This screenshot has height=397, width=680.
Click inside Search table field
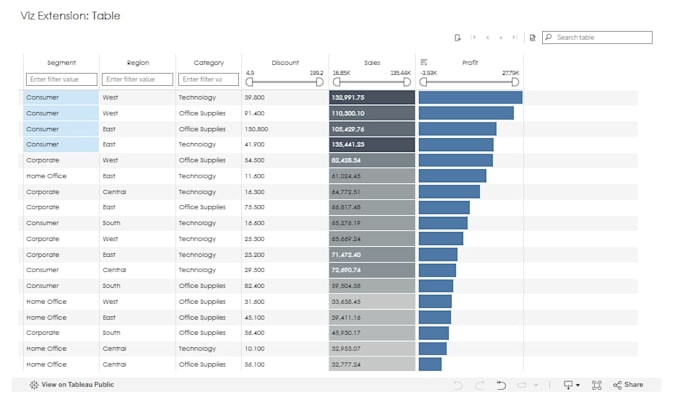point(597,37)
